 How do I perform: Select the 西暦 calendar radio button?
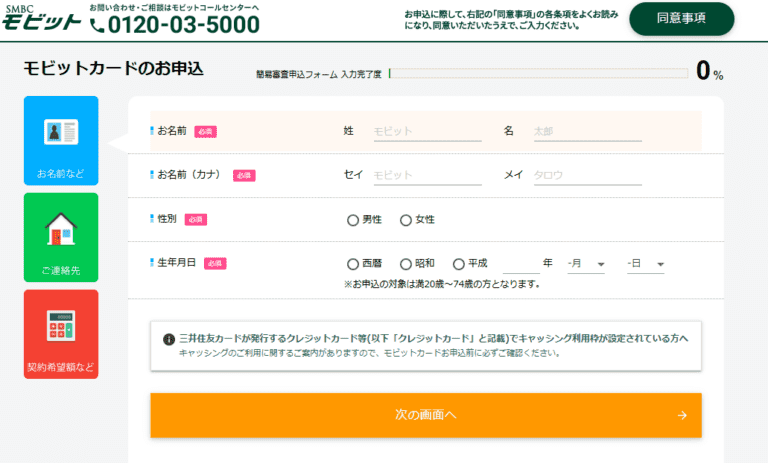pyautogui.click(x=353, y=265)
